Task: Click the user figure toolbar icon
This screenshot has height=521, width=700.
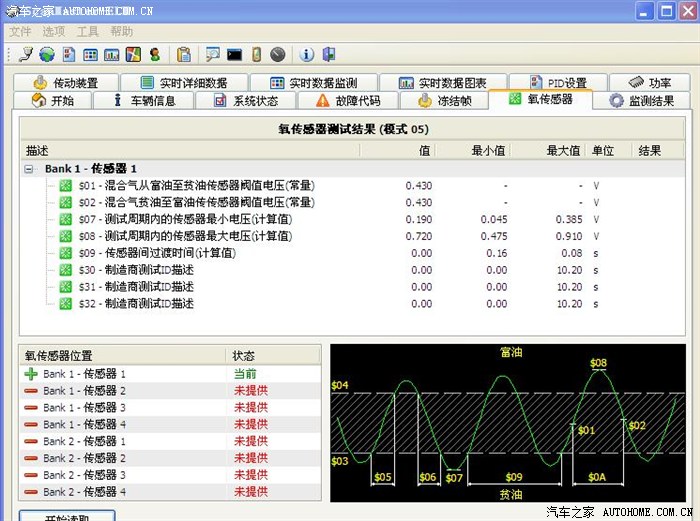Action: coord(155,54)
